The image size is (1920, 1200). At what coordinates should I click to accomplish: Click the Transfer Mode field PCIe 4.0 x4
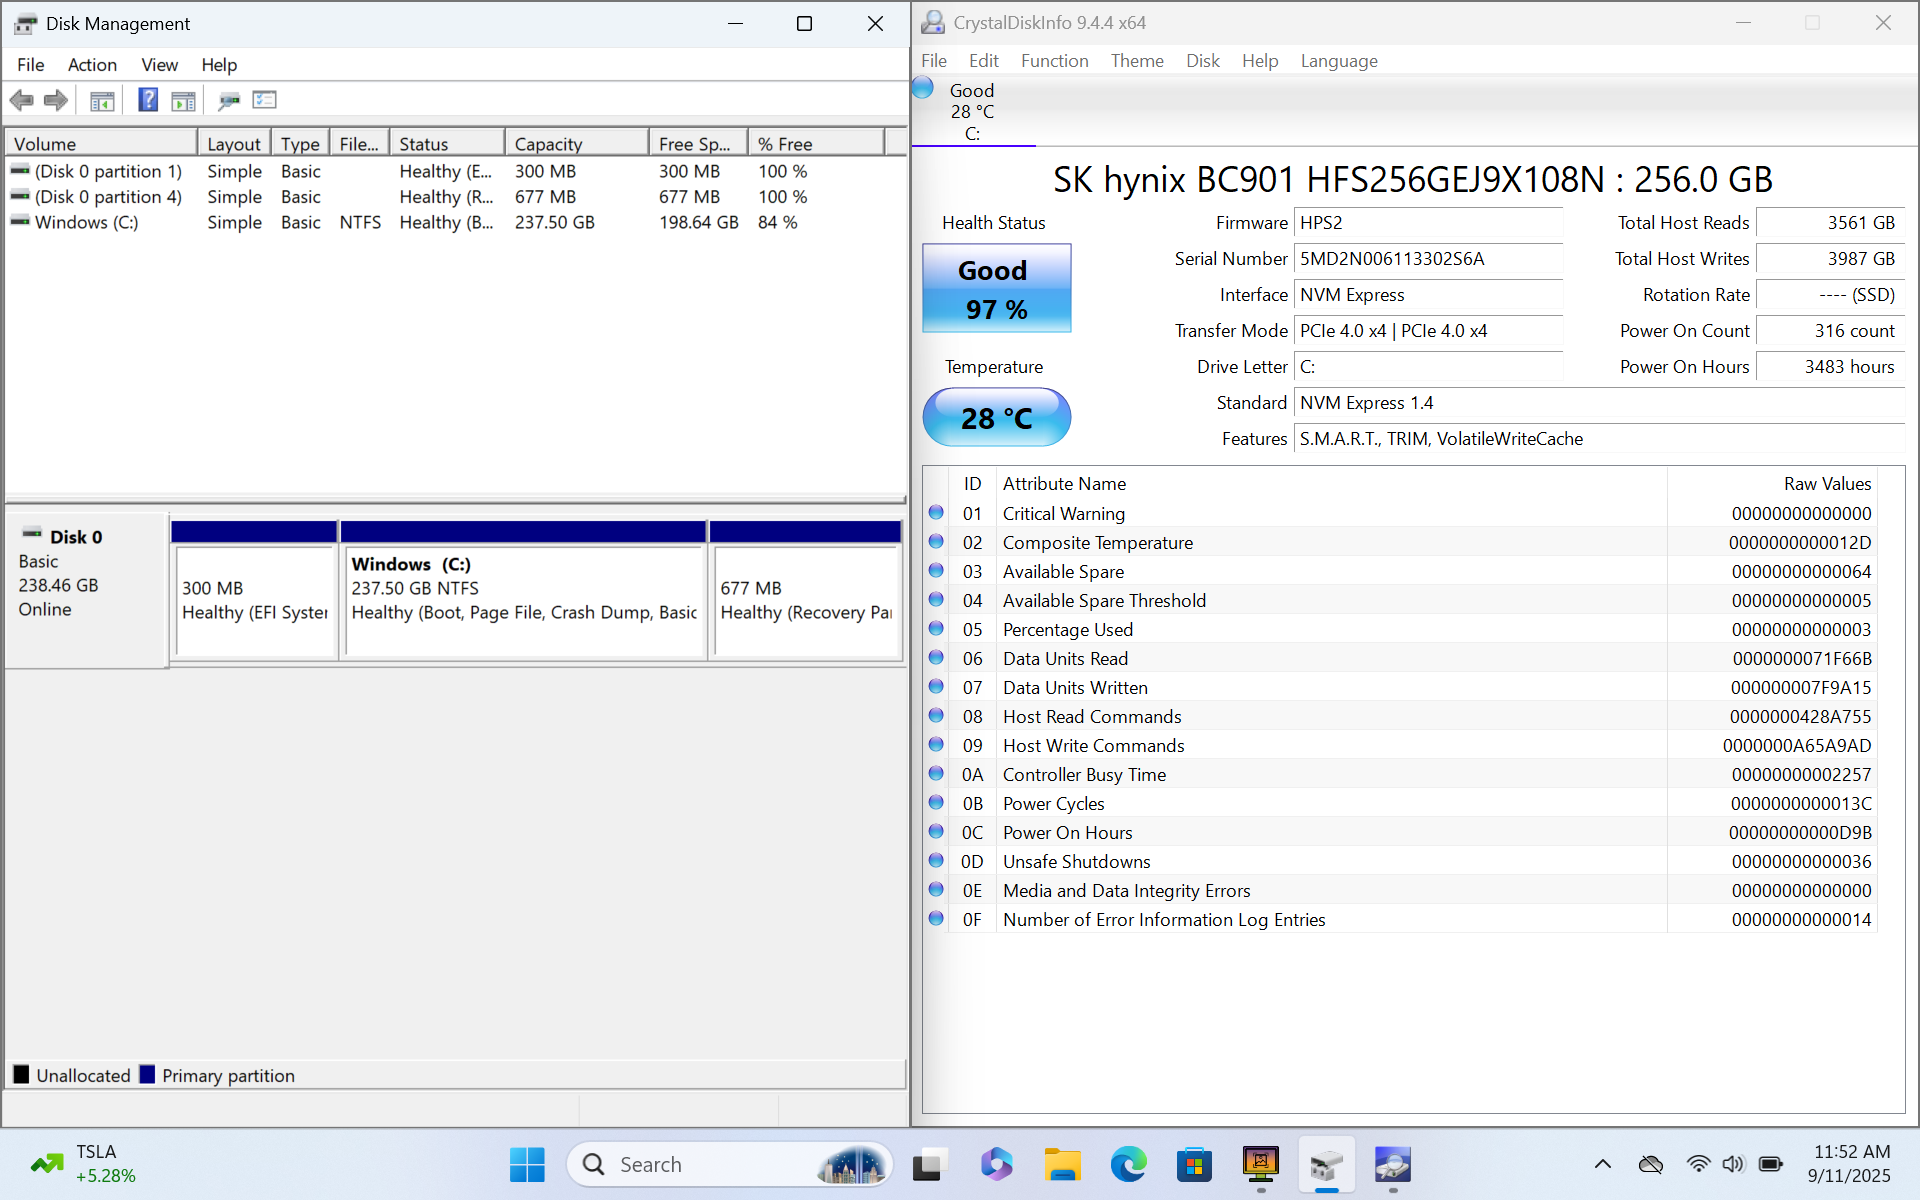click(1428, 331)
